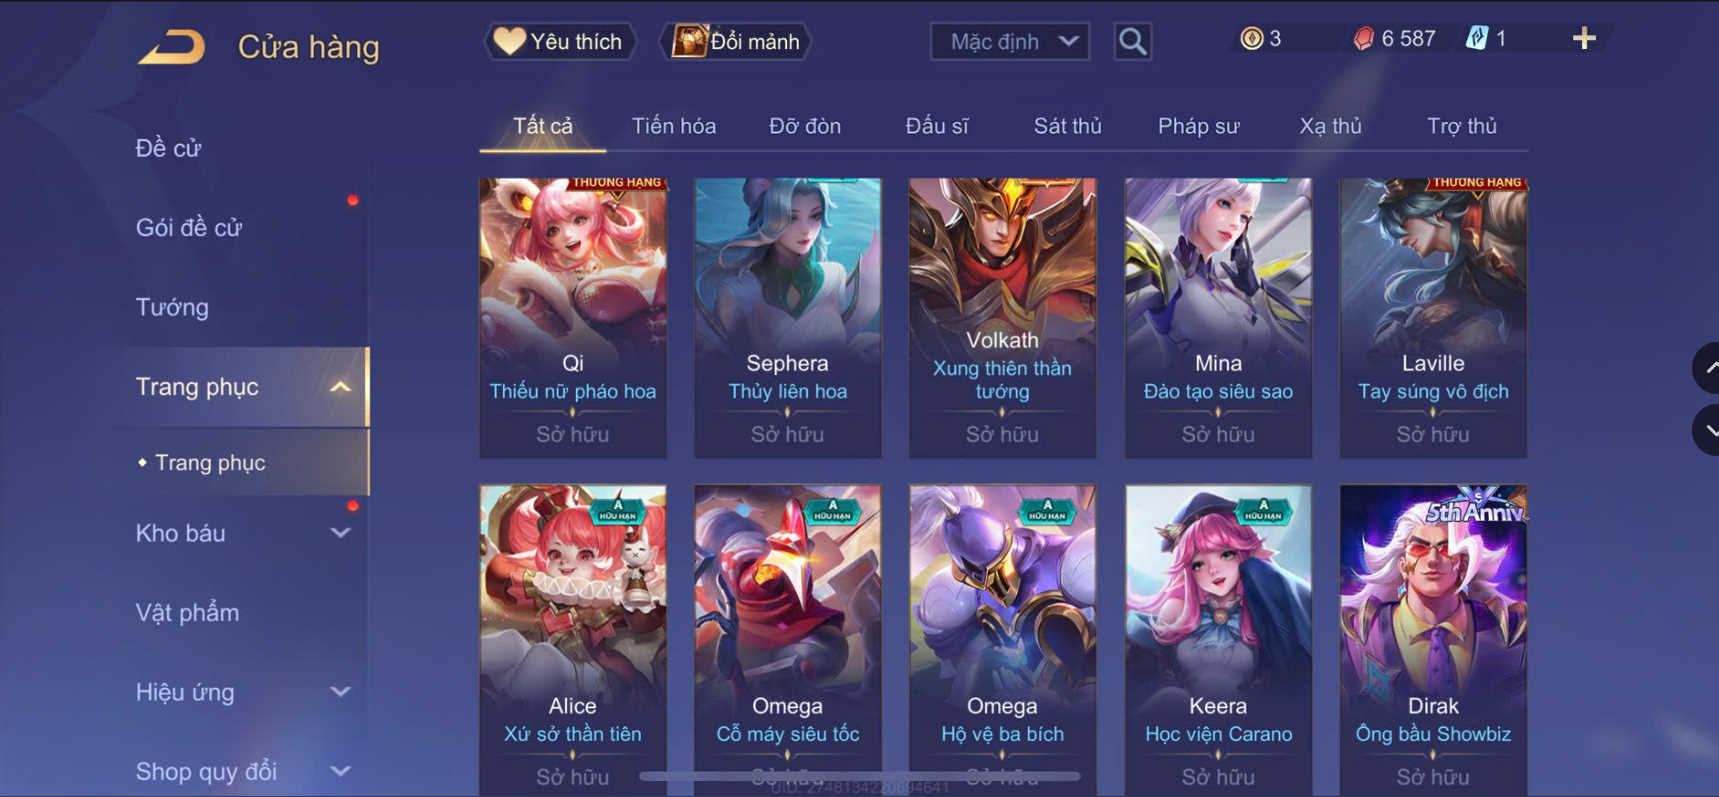Tap the gold coin currency icon
Viewport: 1719px width, 797px height.
point(1251,39)
